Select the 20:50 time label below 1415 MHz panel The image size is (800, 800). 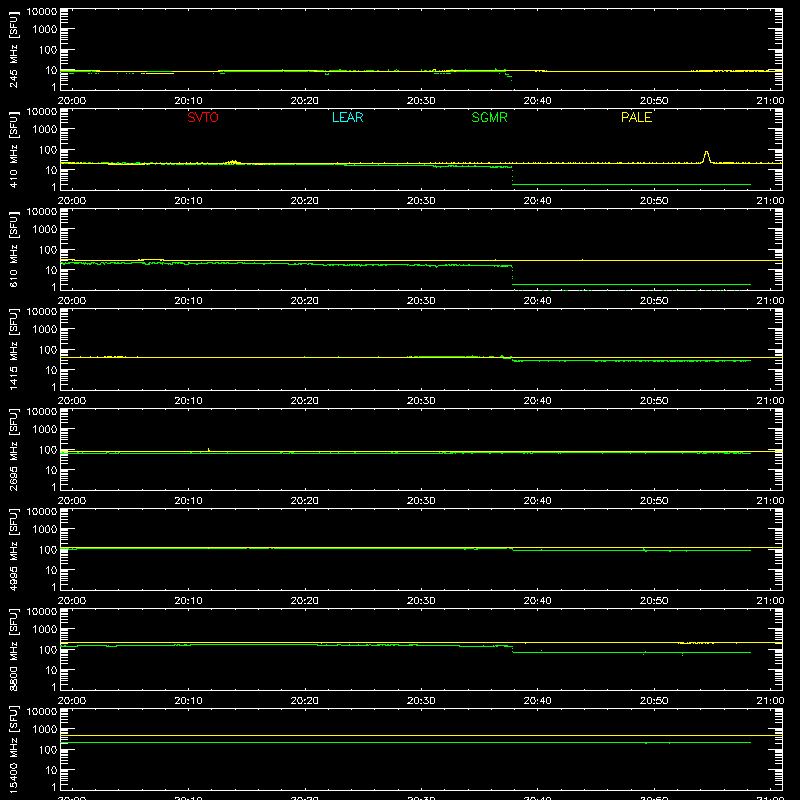pyautogui.click(x=654, y=401)
